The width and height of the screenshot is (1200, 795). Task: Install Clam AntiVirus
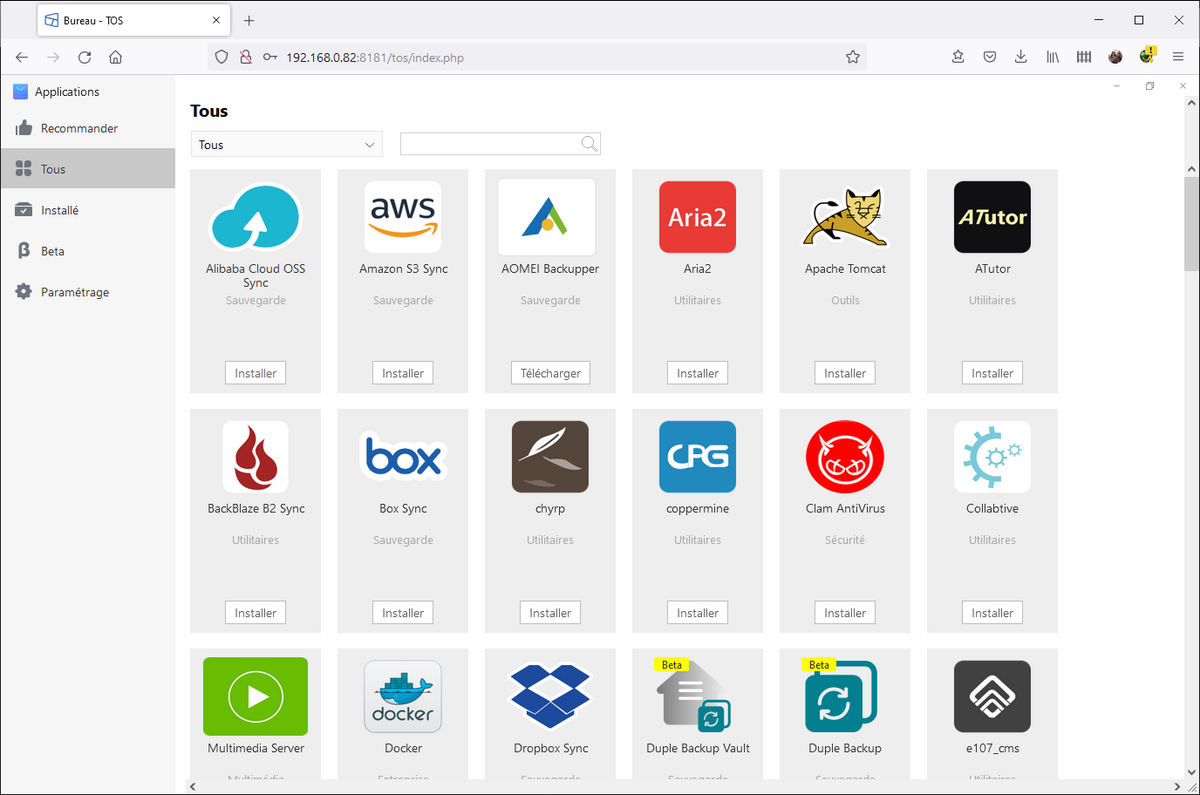[x=845, y=613]
